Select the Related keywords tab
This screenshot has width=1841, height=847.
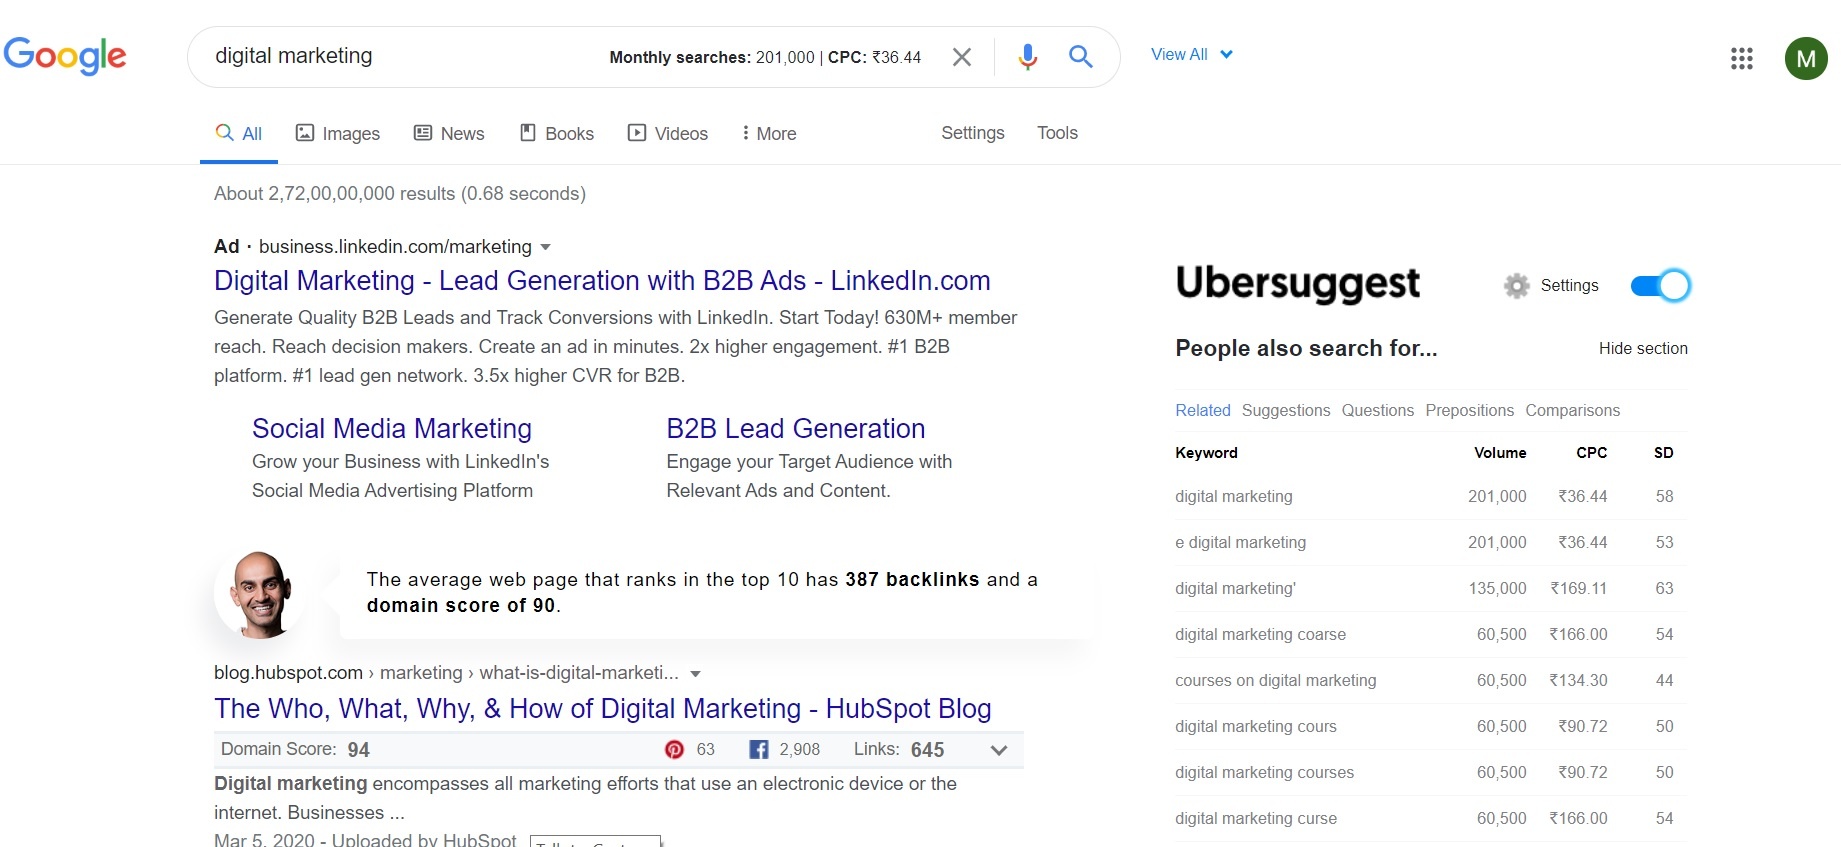coord(1203,410)
